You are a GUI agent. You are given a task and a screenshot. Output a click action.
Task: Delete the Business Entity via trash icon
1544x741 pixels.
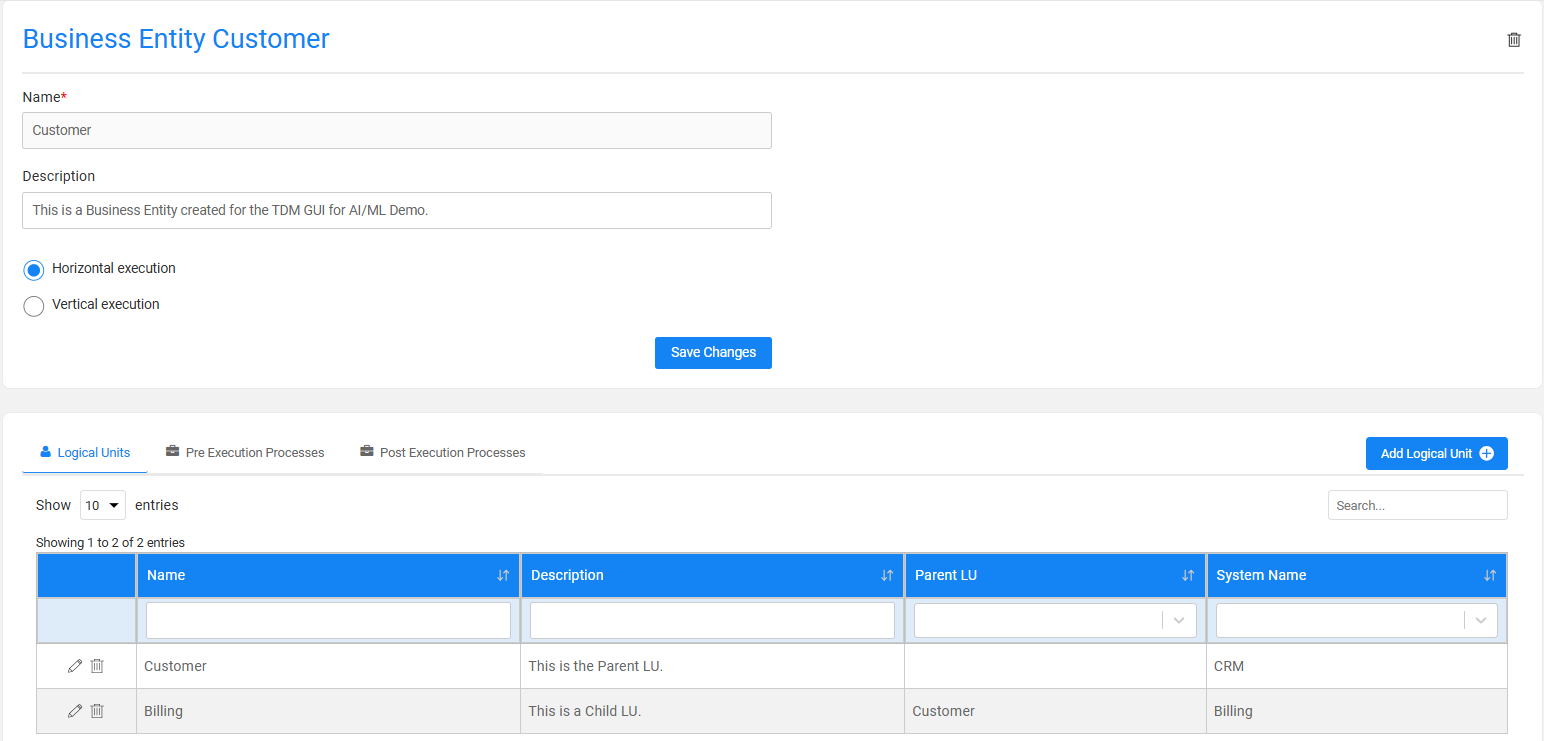coord(1514,40)
